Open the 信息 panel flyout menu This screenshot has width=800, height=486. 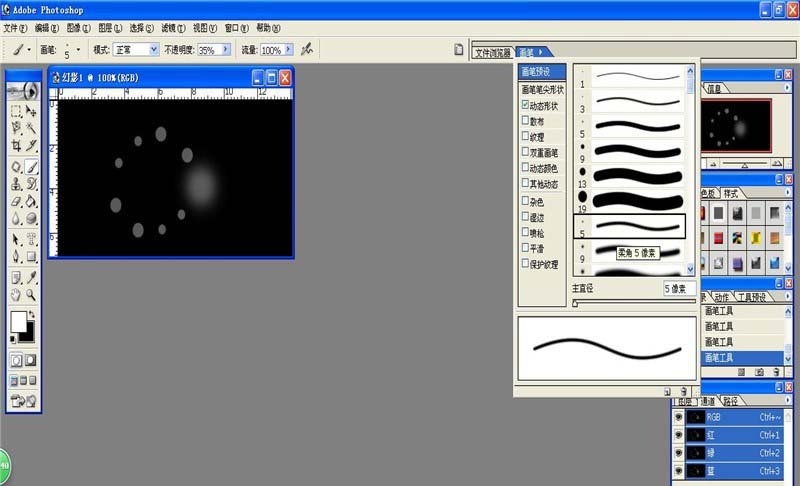(787, 88)
